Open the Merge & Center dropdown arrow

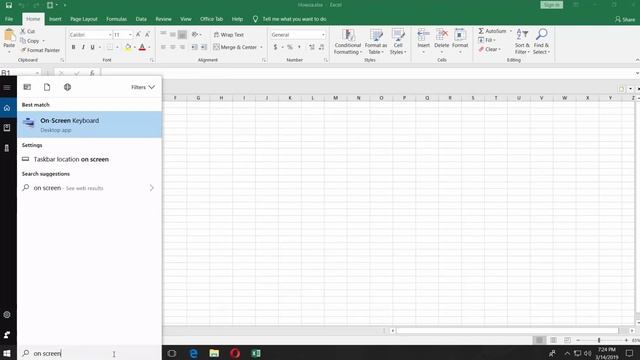[261, 47]
